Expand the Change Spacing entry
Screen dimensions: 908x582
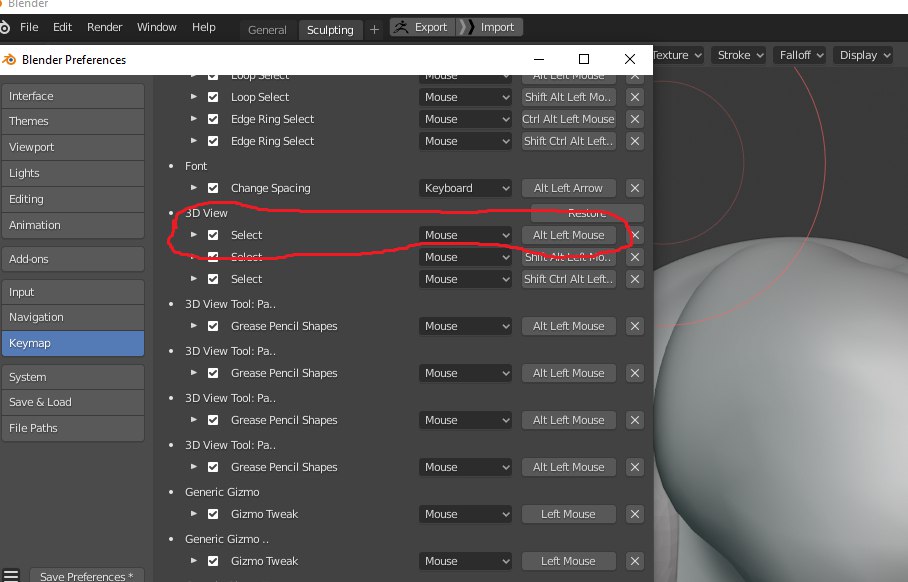[x=194, y=188]
